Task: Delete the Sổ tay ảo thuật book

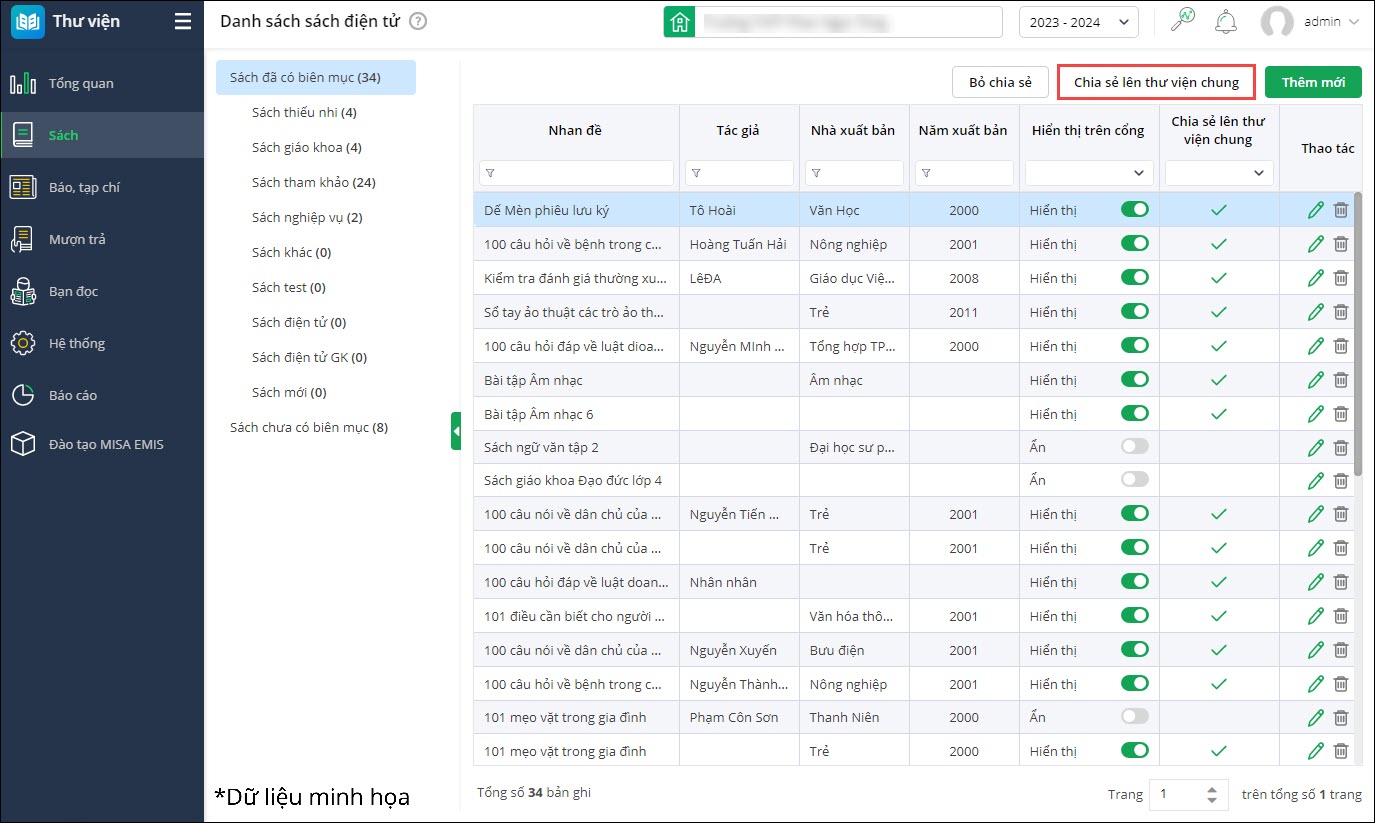Action: (1341, 312)
